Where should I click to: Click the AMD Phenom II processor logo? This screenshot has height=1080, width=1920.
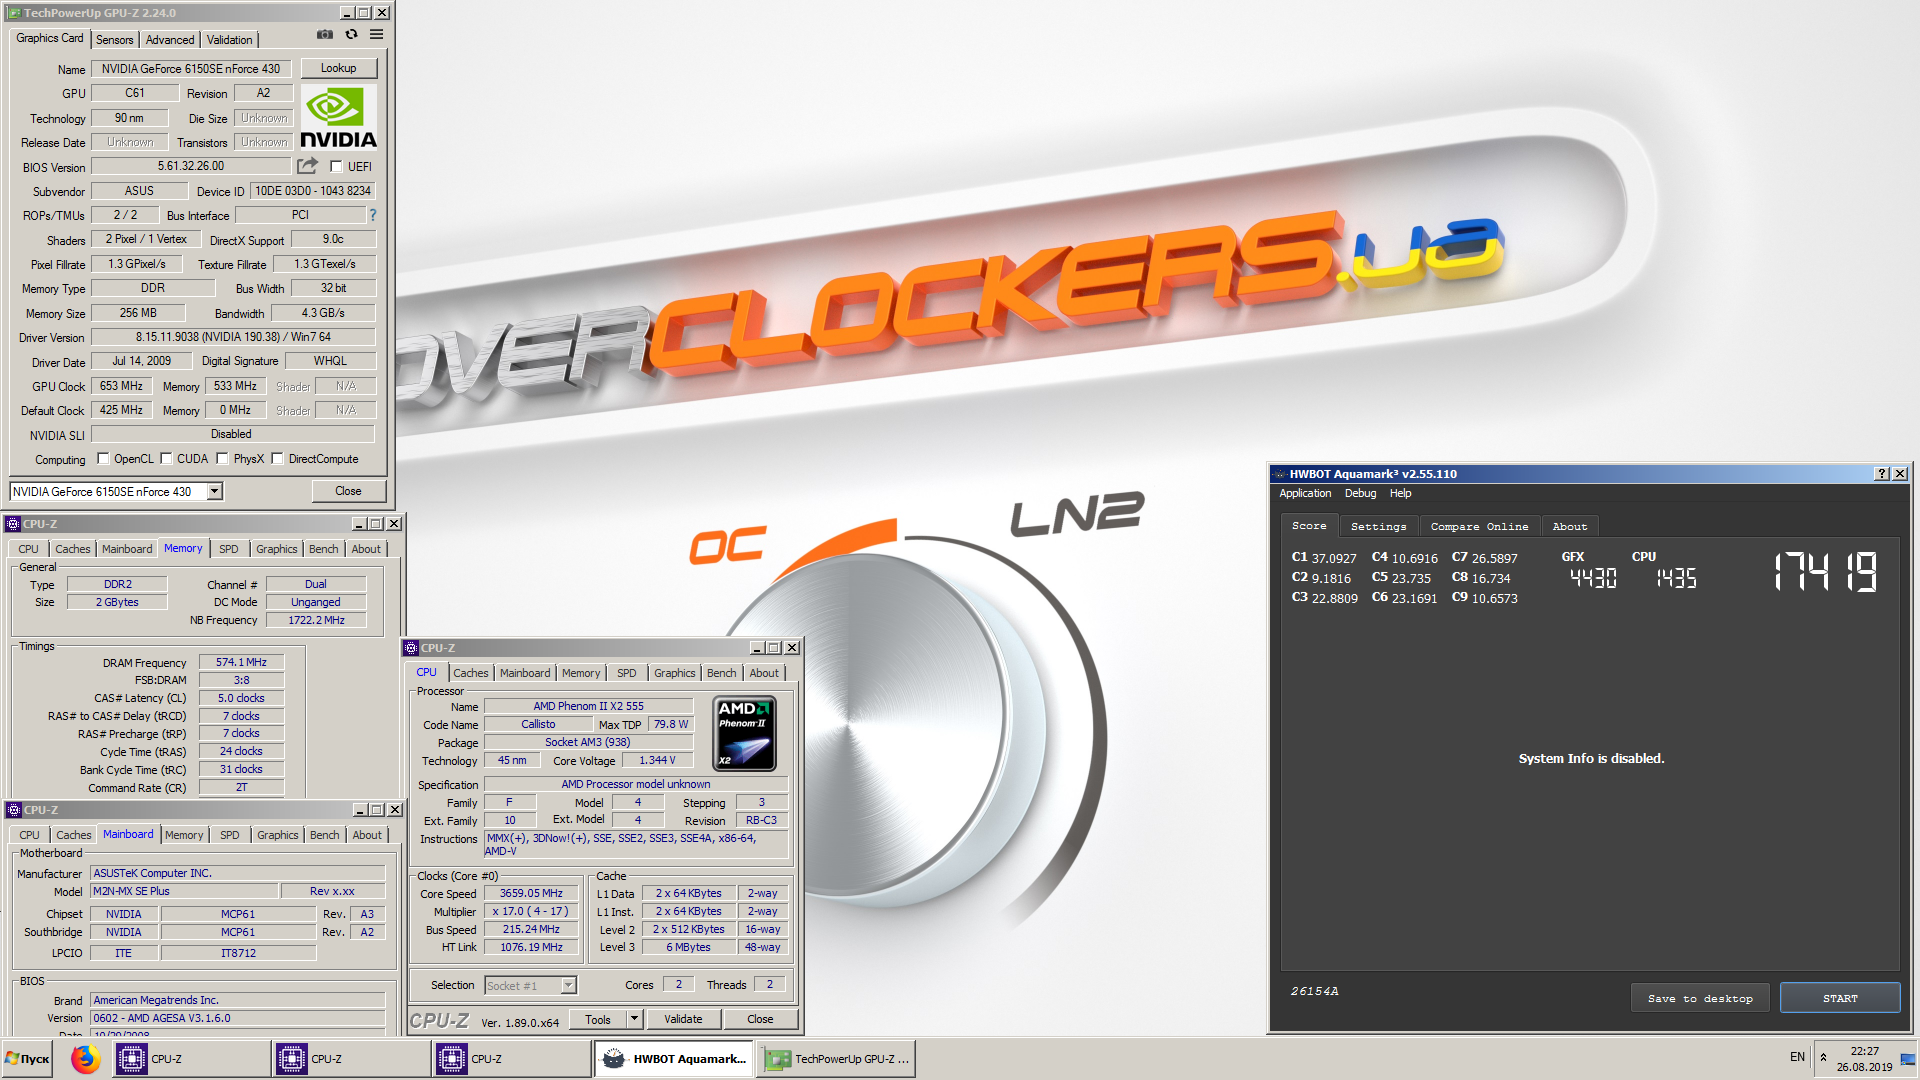(x=745, y=734)
